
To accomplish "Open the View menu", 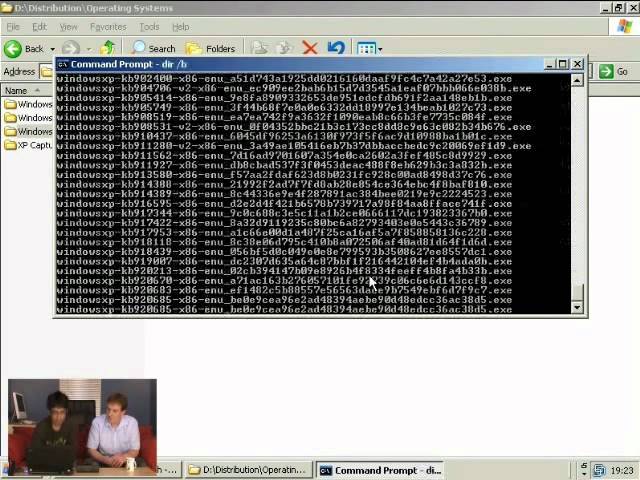I will coord(69,27).
